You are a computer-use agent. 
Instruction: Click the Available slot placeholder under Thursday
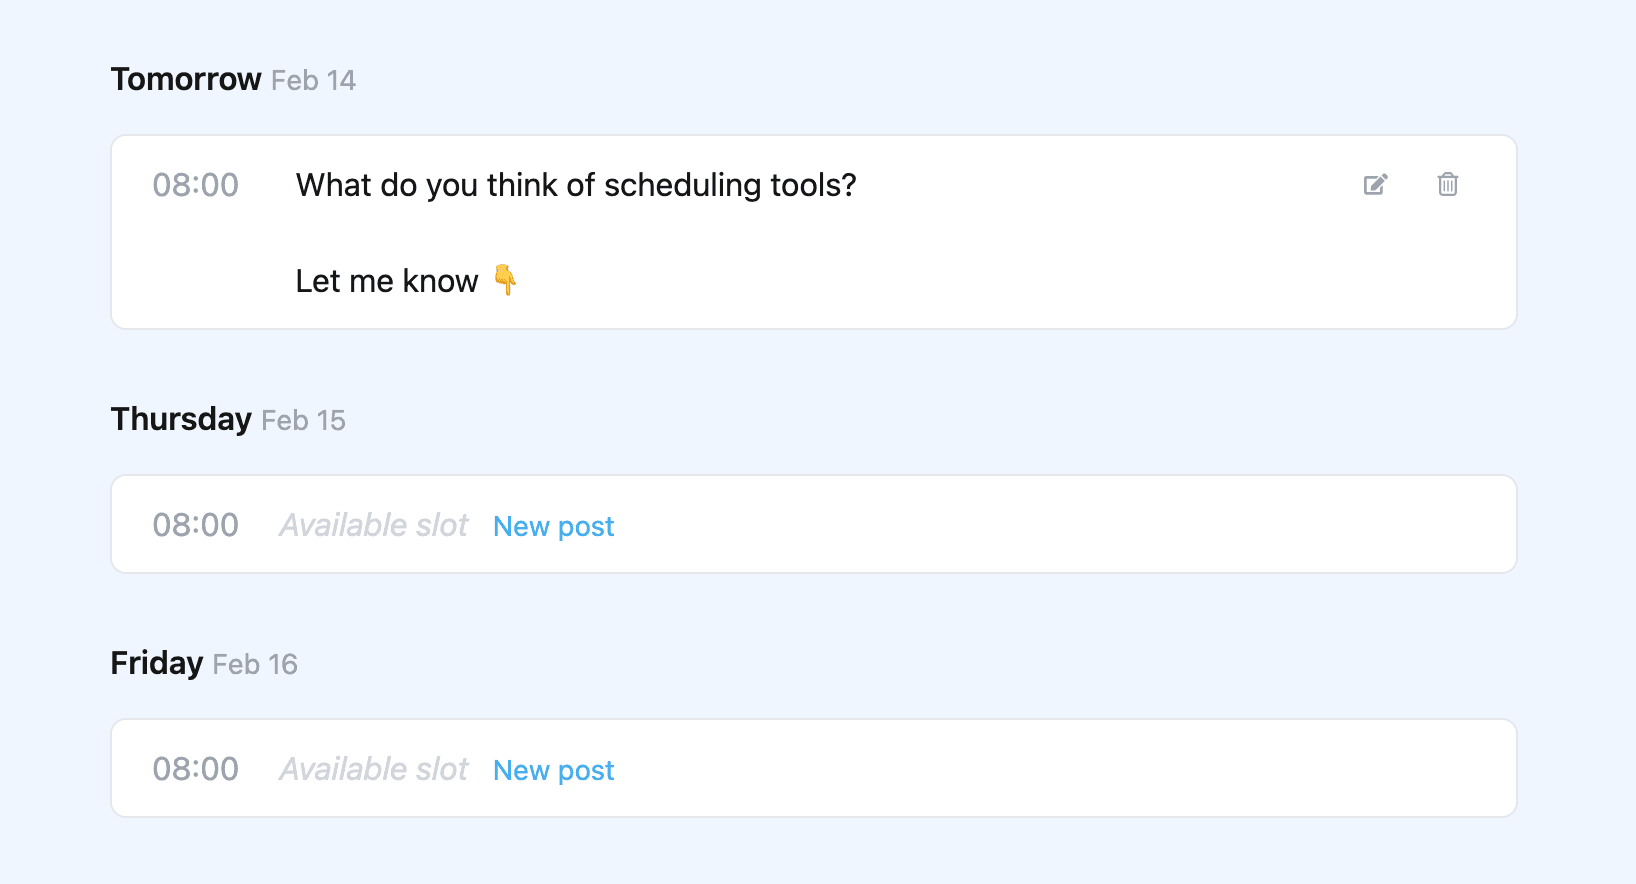pyautogui.click(x=373, y=524)
